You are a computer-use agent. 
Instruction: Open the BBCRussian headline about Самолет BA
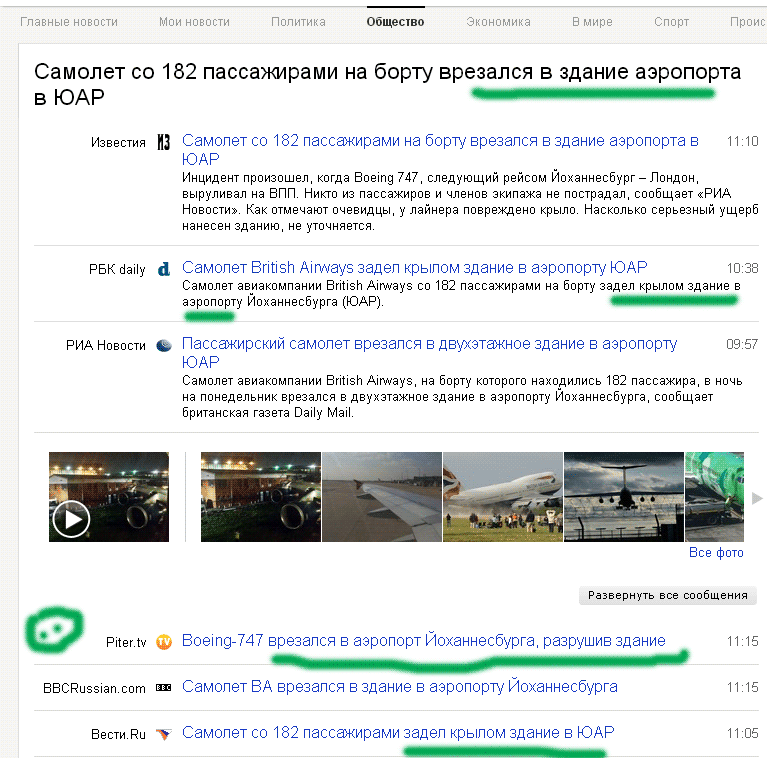400,687
